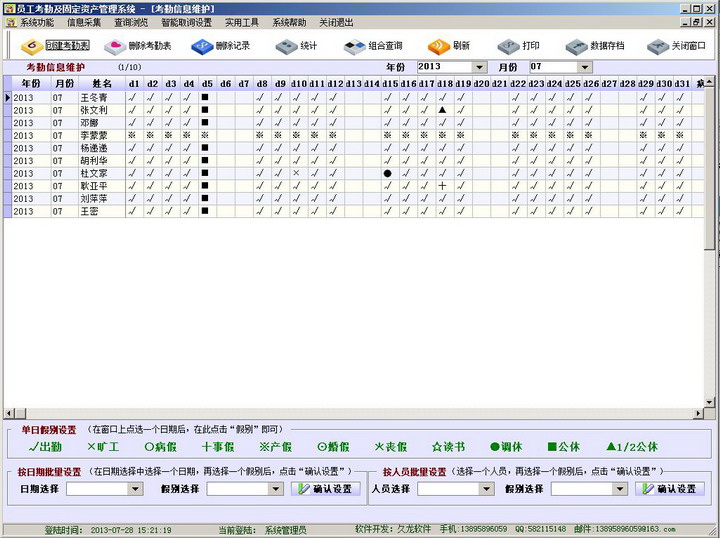
Task: Select the name cell 李蒙蒙
Action: point(102,135)
